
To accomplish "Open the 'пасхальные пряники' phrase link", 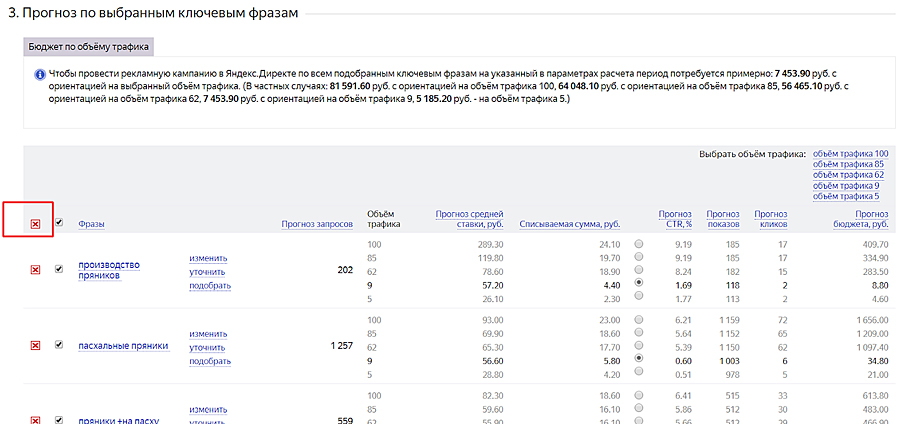I will tap(123, 346).
